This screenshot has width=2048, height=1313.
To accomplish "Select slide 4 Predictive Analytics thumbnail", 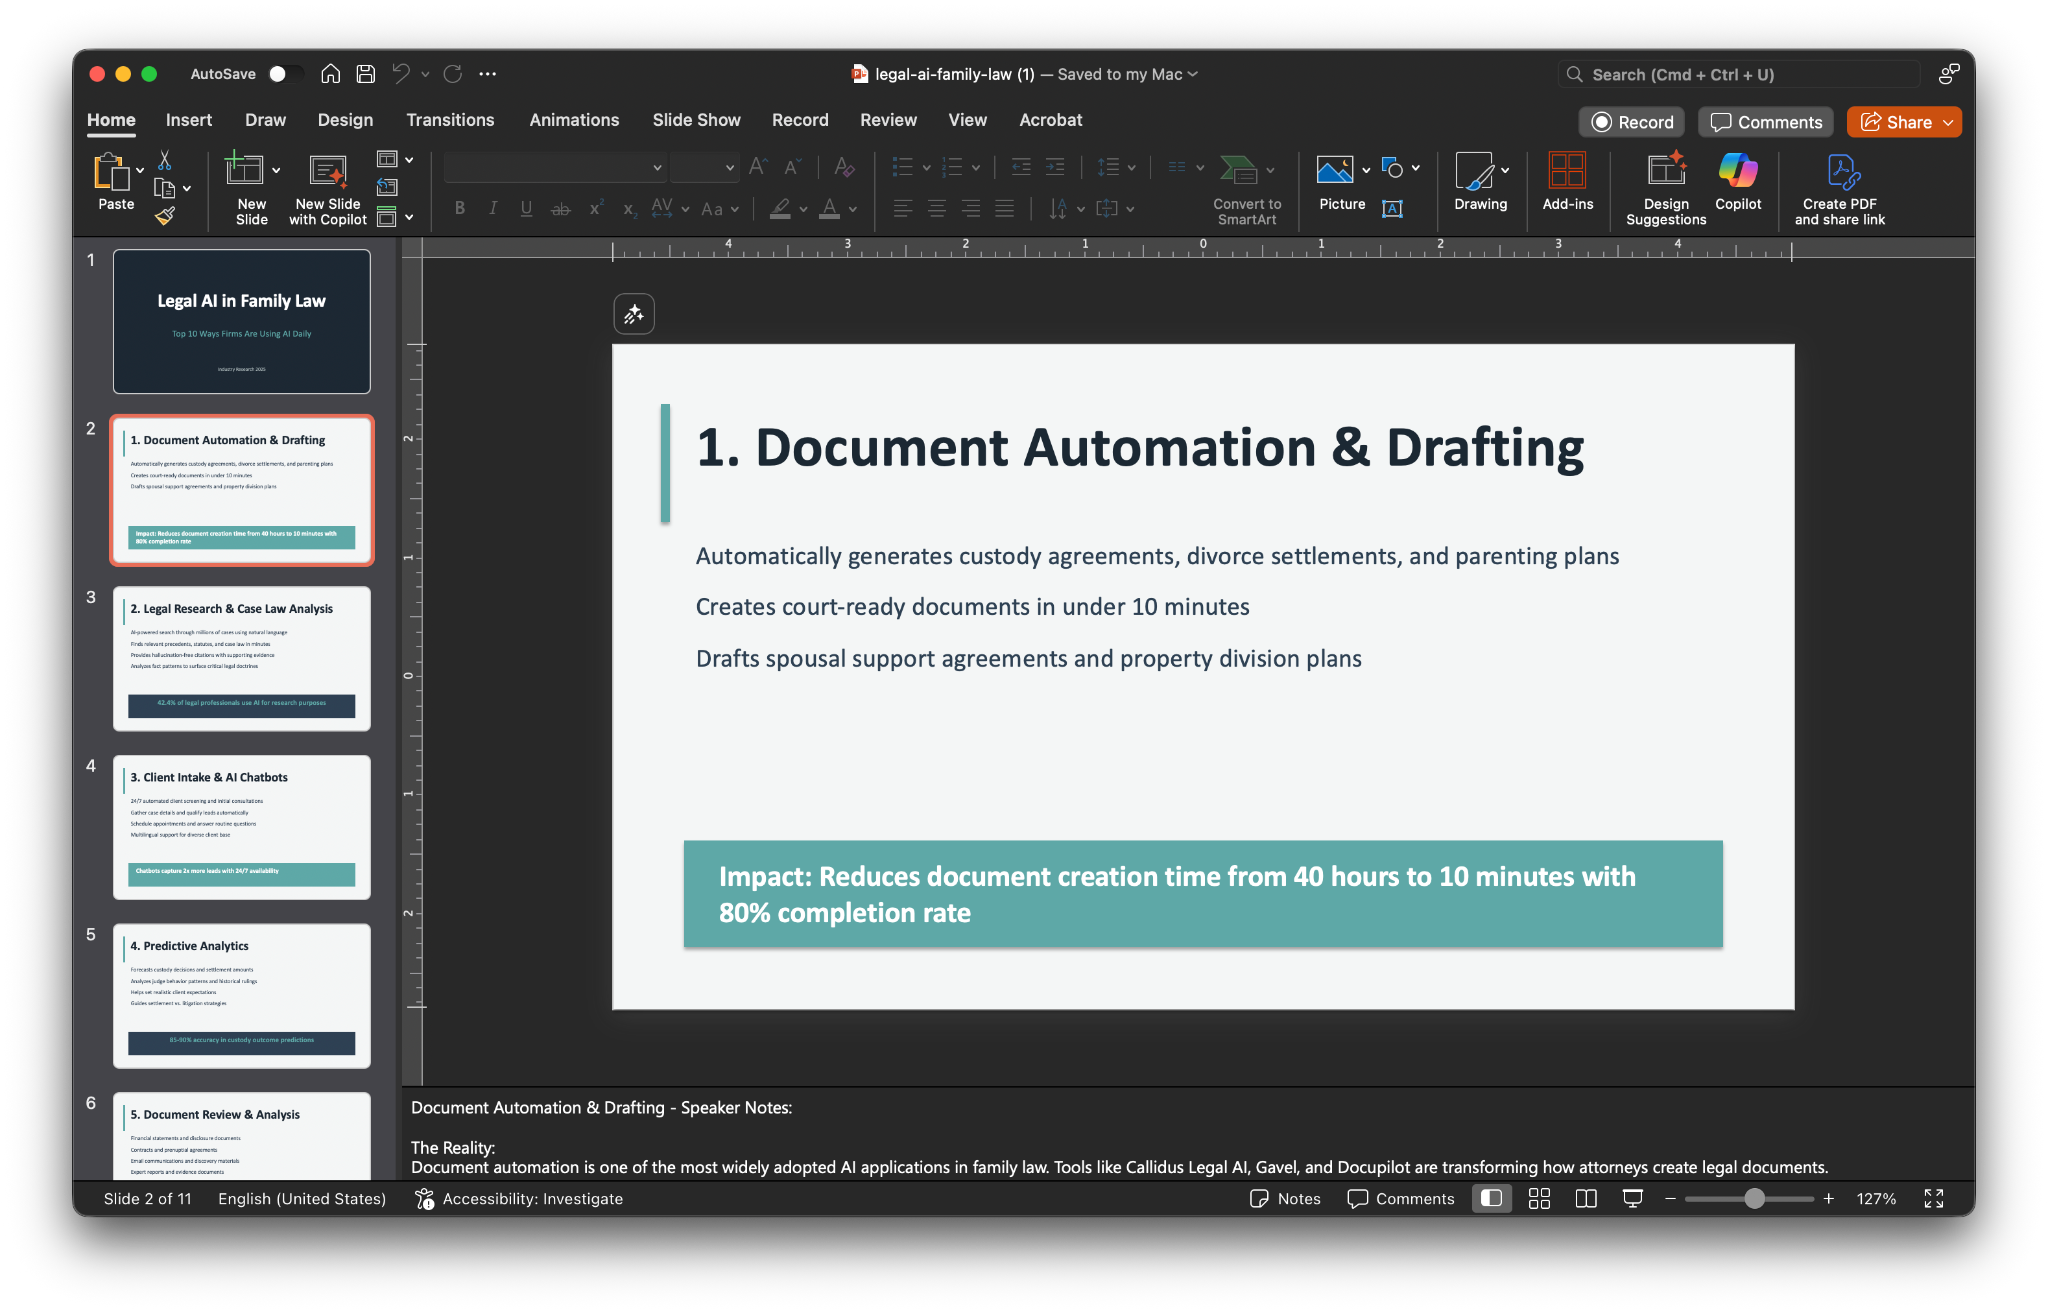I will [x=241, y=996].
